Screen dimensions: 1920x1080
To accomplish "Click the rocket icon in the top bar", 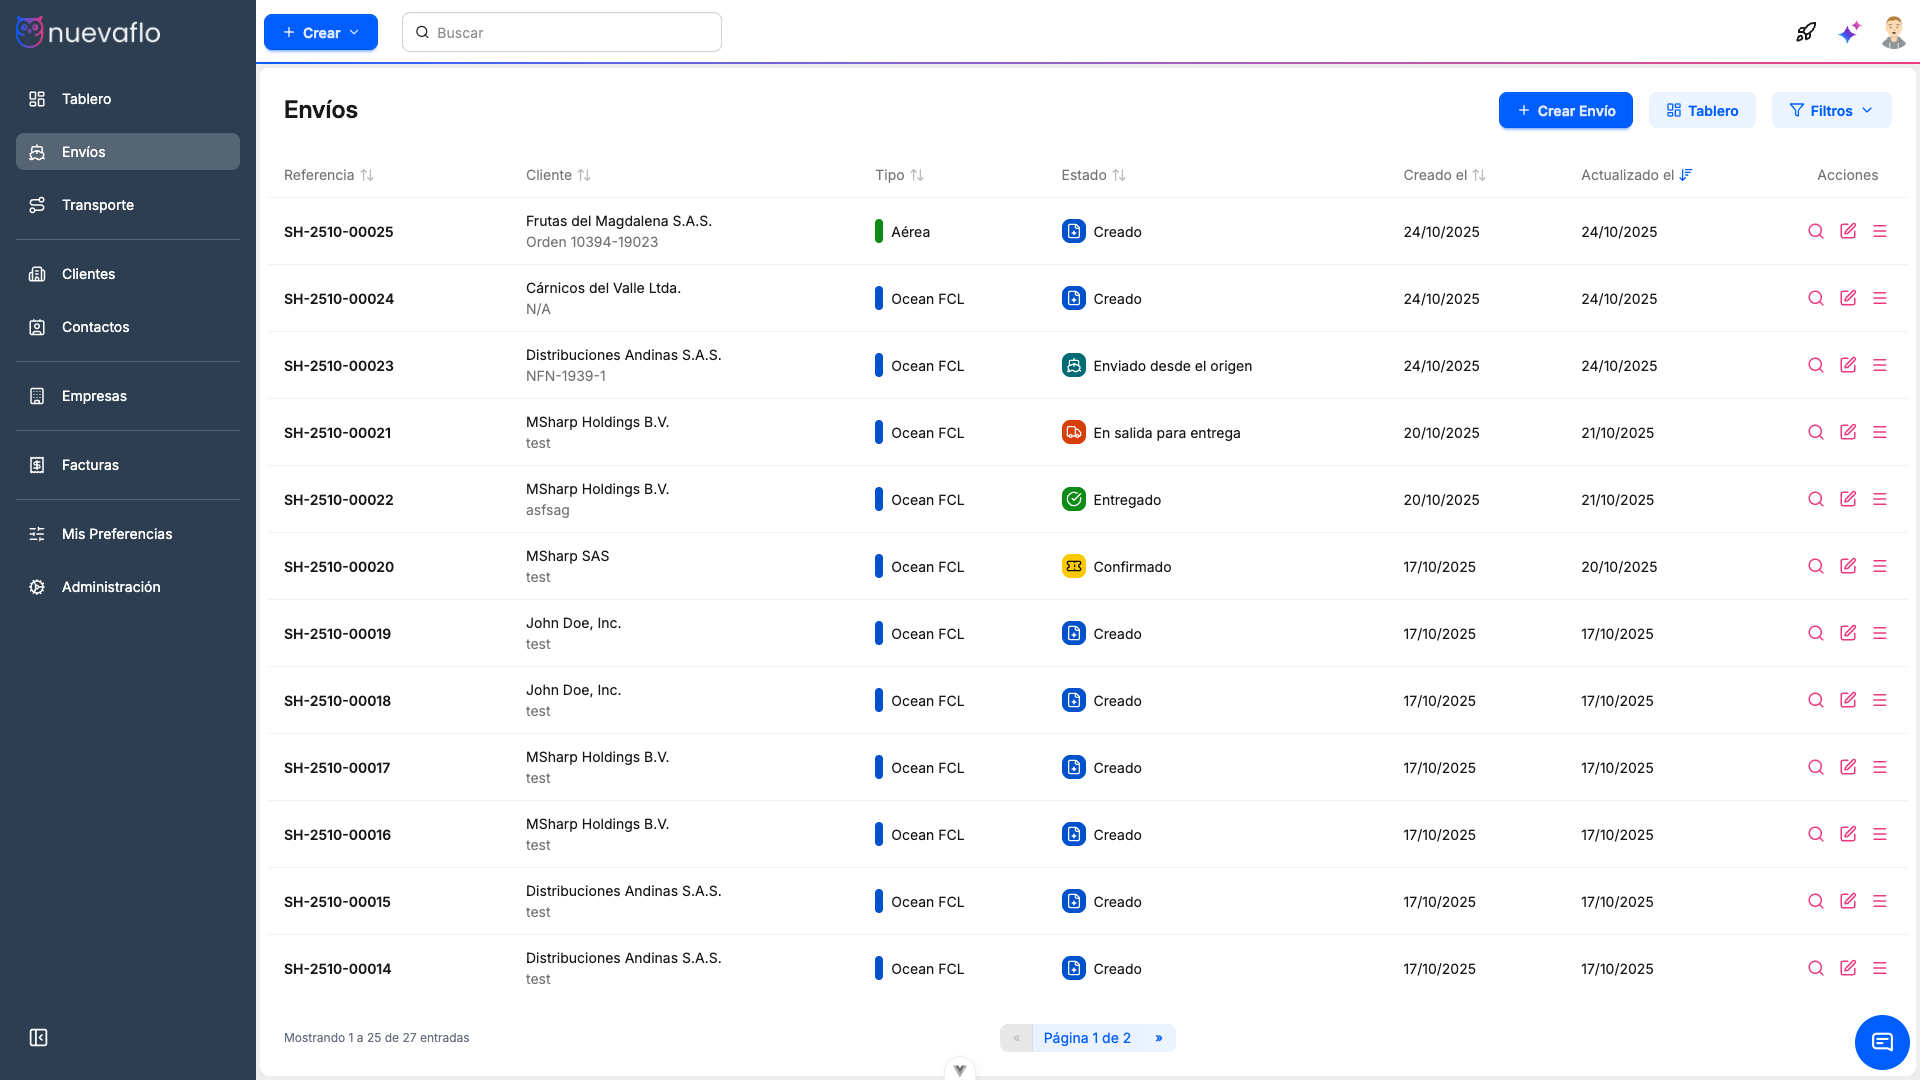I will pyautogui.click(x=1806, y=31).
